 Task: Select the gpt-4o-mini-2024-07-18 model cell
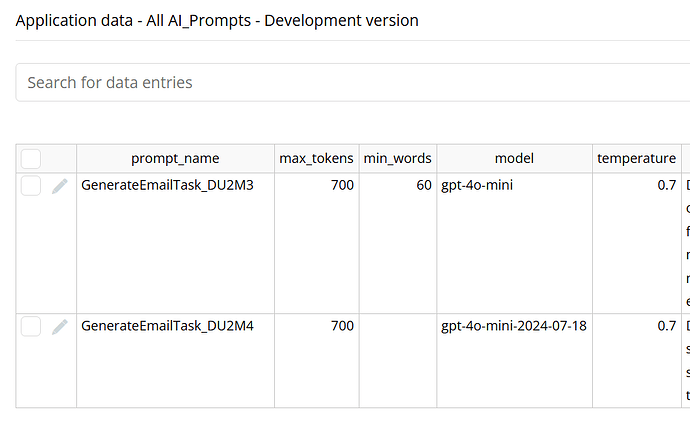pyautogui.click(x=514, y=327)
